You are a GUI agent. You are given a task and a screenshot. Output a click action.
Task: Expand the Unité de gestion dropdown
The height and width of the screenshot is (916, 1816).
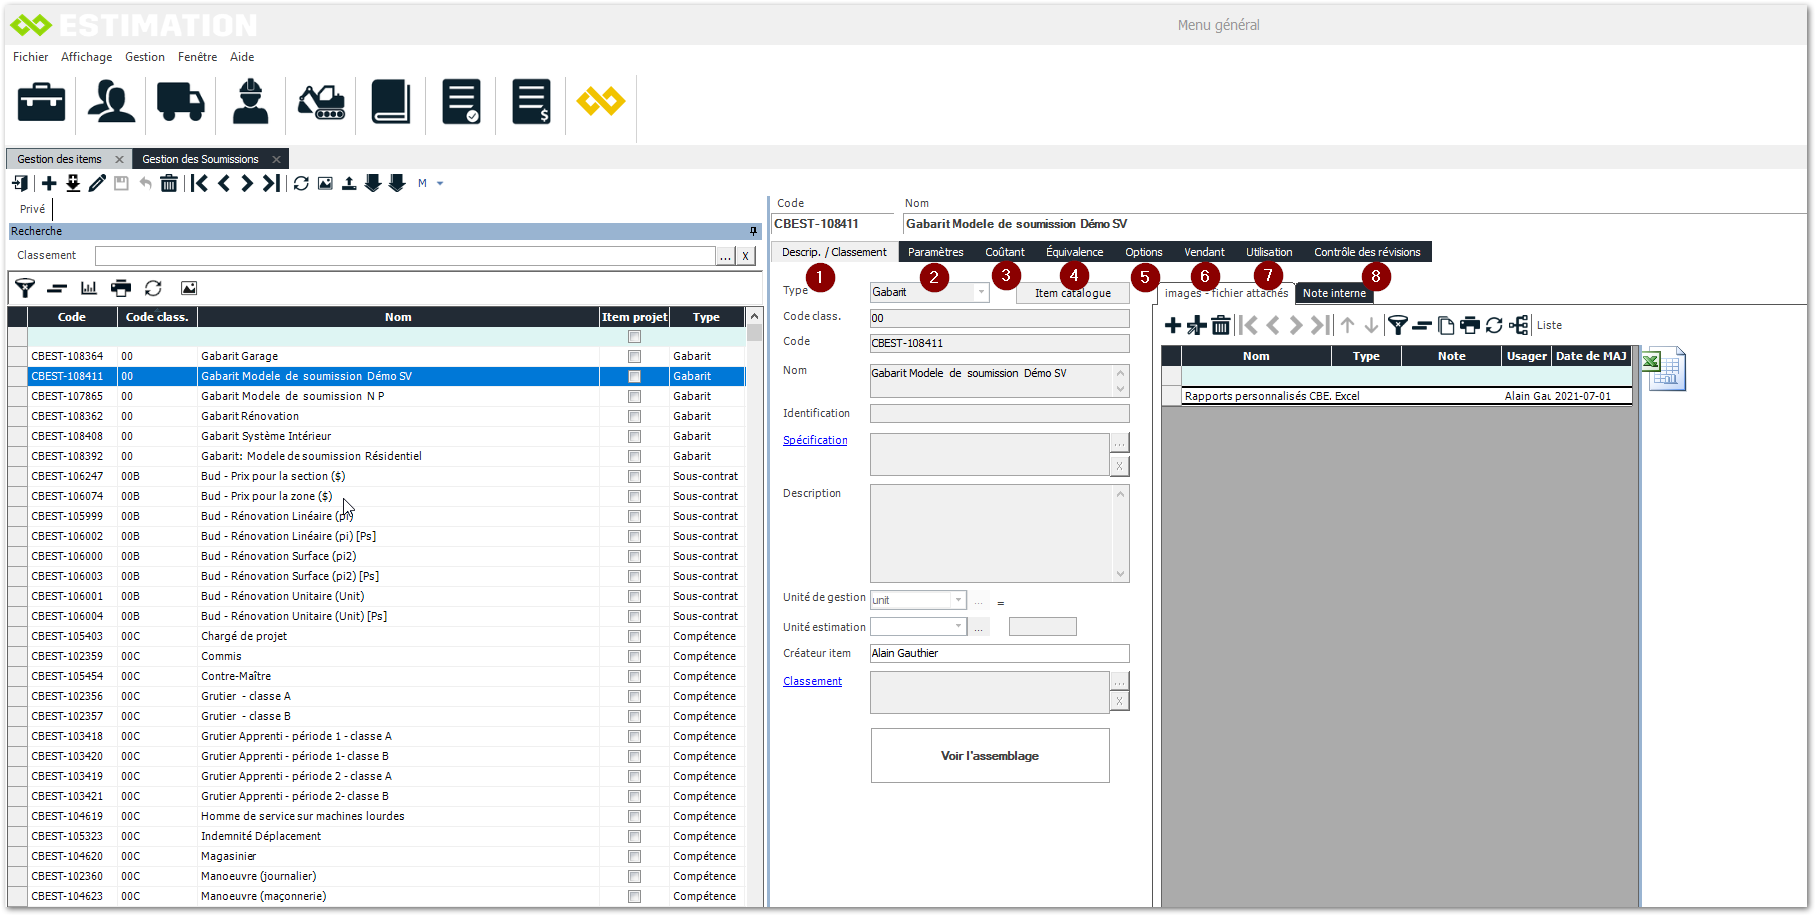958,600
